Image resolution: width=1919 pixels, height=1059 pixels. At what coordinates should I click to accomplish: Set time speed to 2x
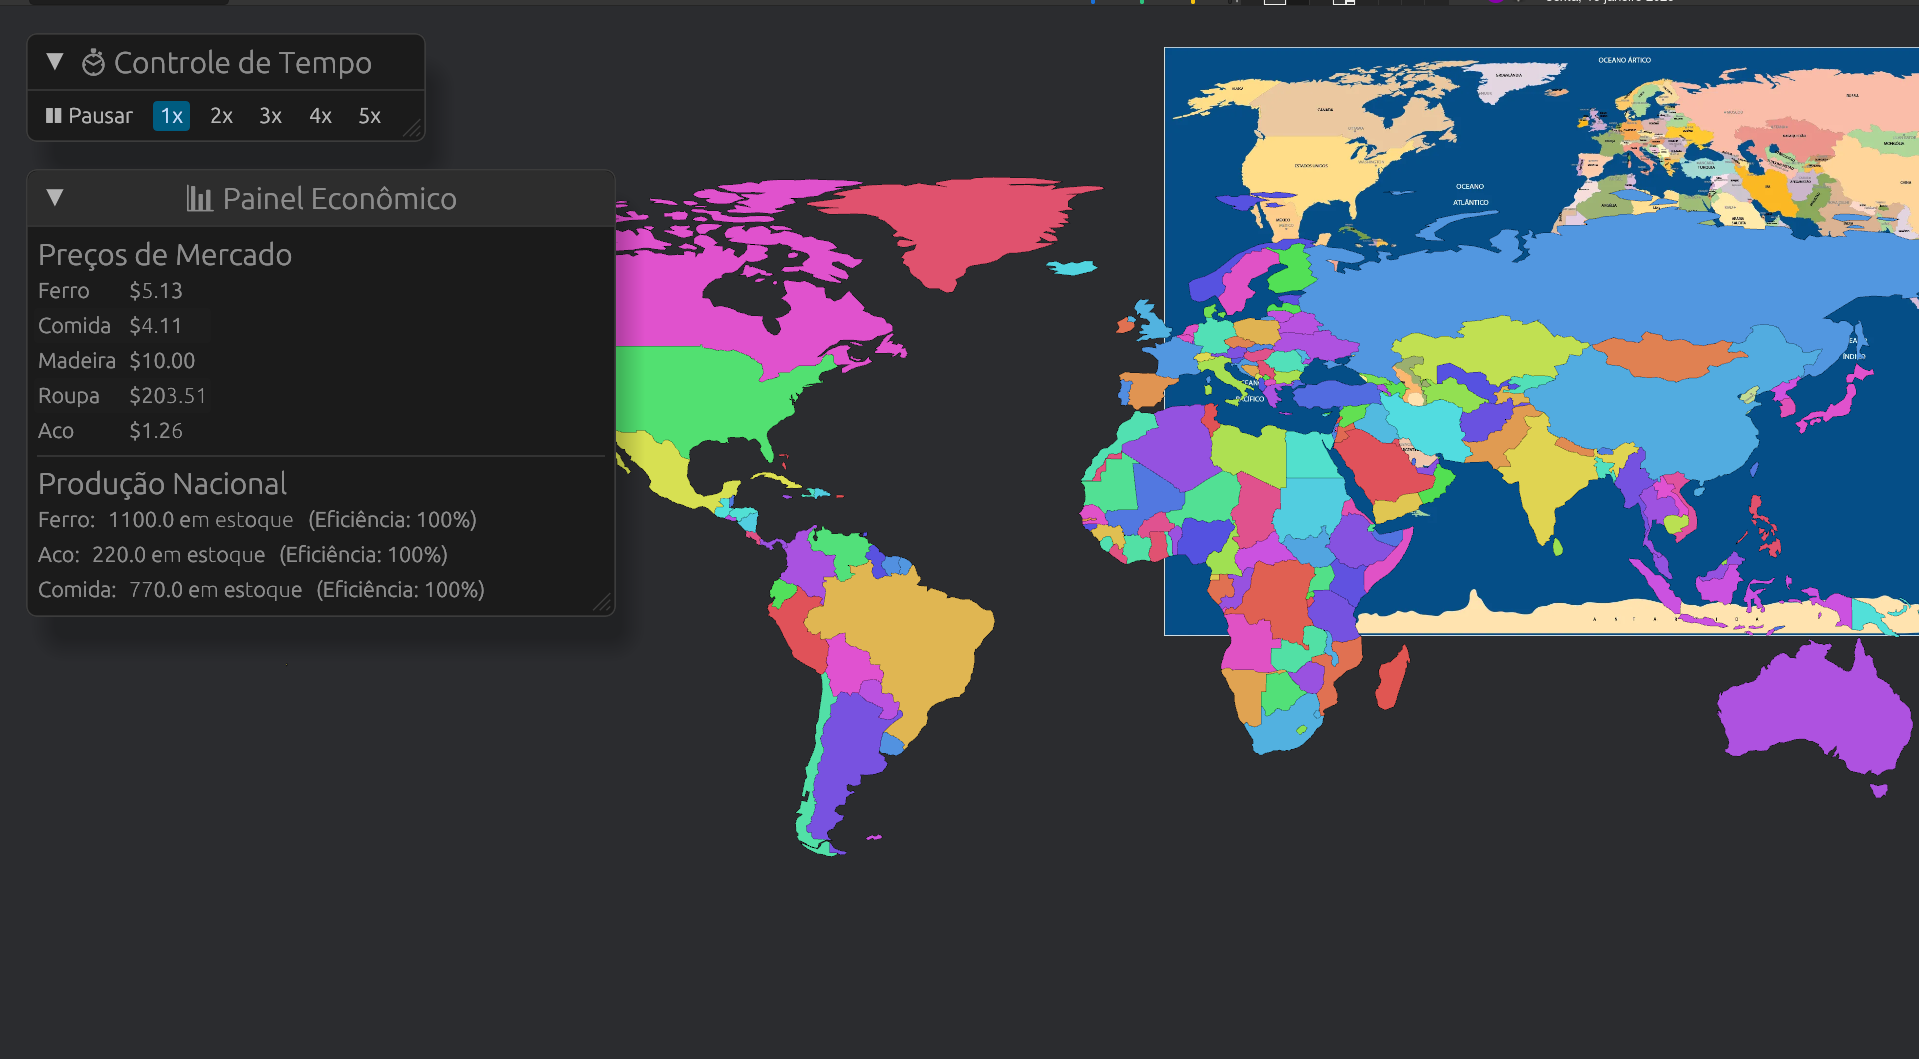click(221, 116)
